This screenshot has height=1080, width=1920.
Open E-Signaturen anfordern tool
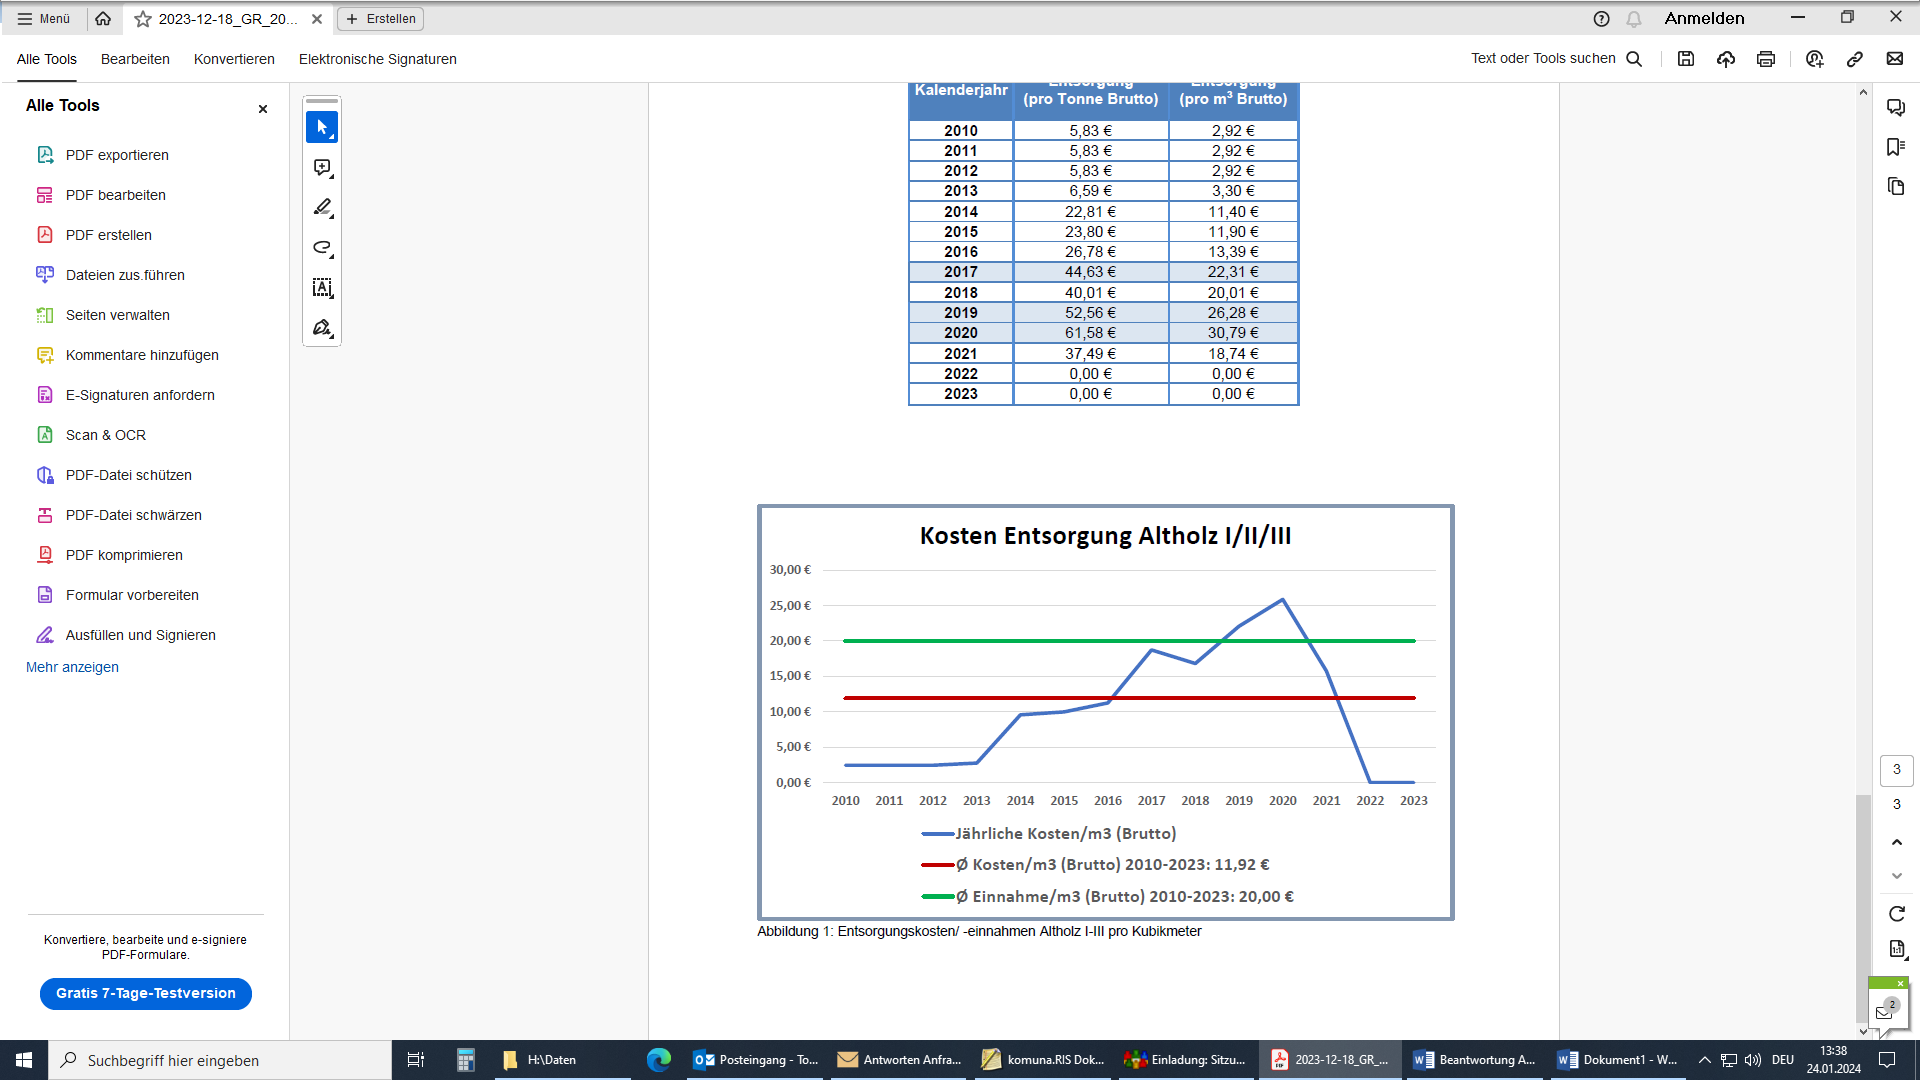tap(140, 395)
